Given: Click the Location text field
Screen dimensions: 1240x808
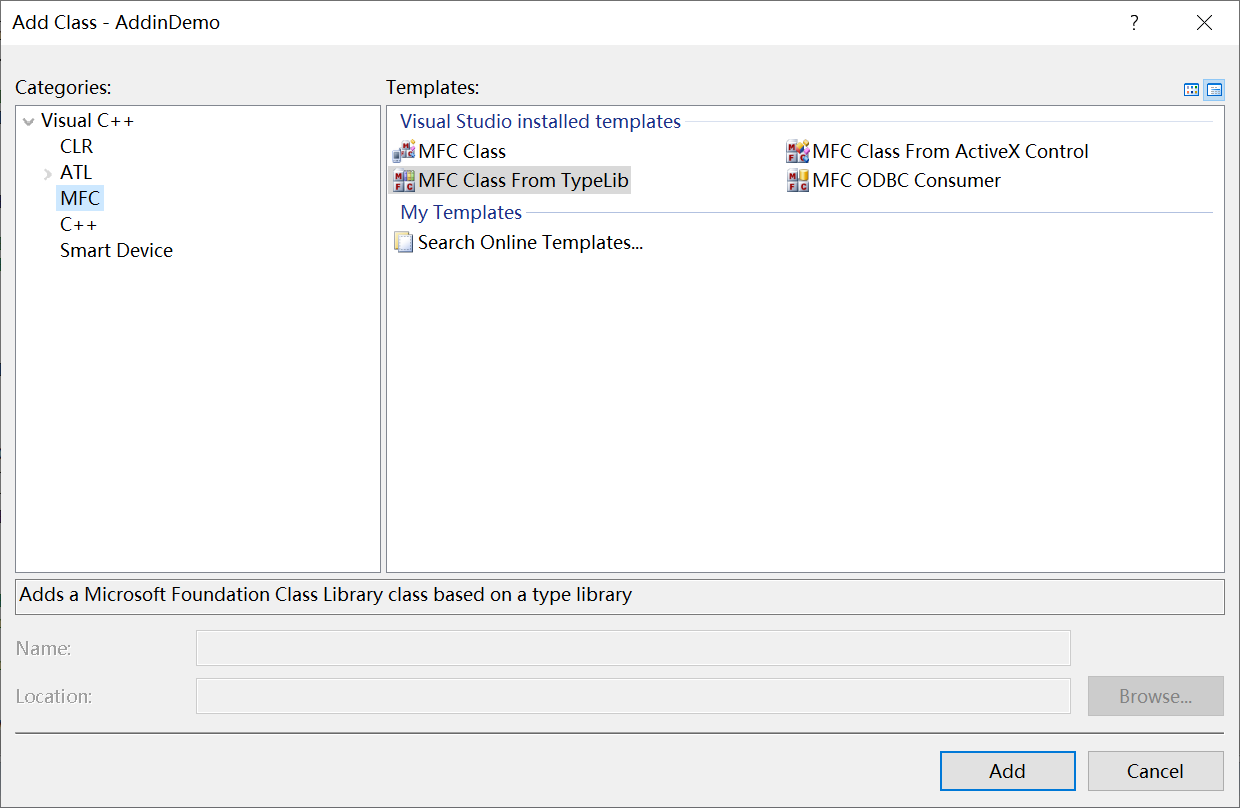Looking at the screenshot, I should pos(633,696).
